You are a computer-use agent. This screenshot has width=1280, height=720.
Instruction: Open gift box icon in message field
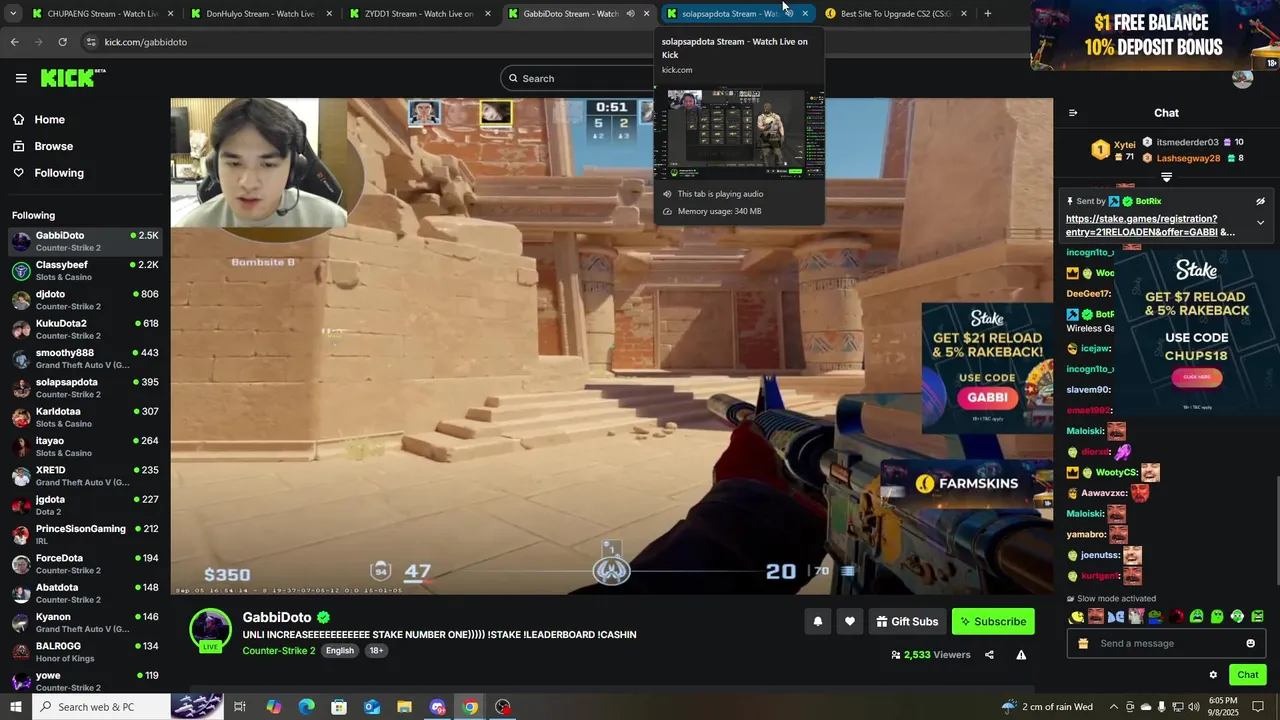pos(1083,643)
